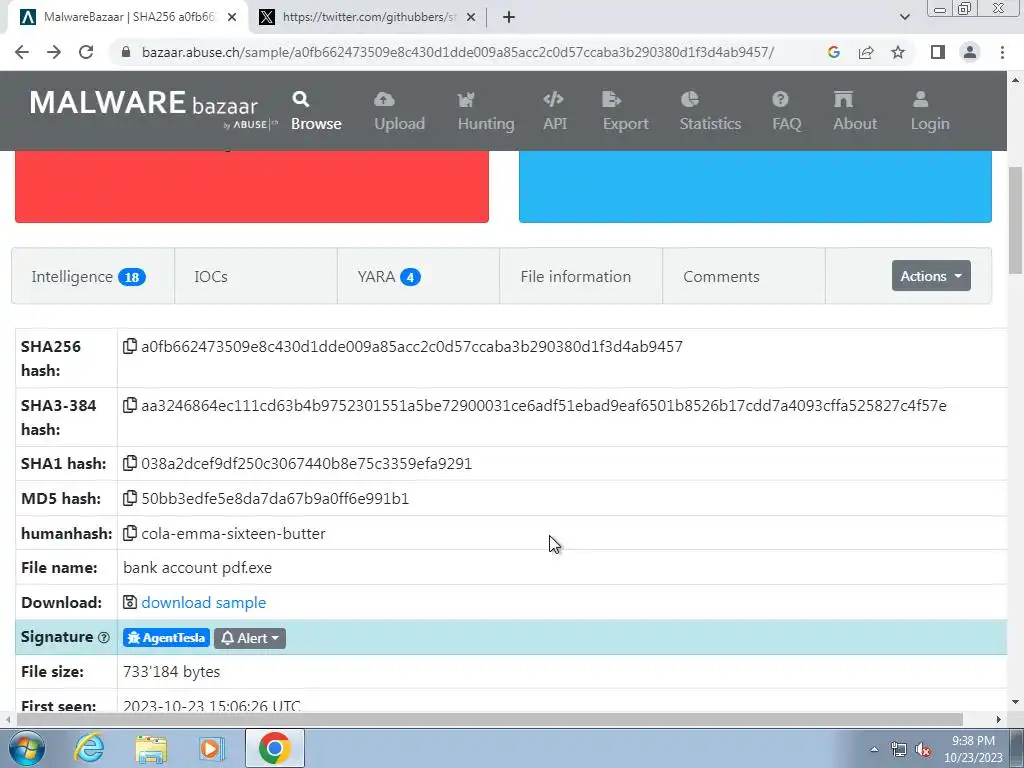Launch Internet Explorer from taskbar

point(89,748)
